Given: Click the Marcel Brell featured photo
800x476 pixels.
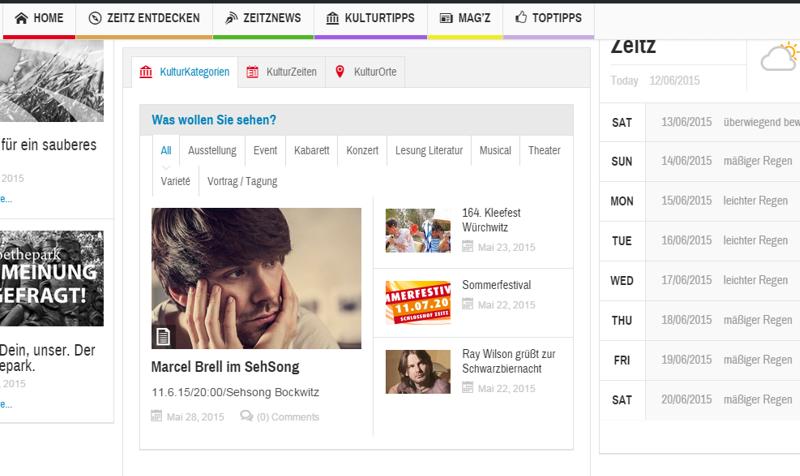Looking at the screenshot, I should pos(256,278).
